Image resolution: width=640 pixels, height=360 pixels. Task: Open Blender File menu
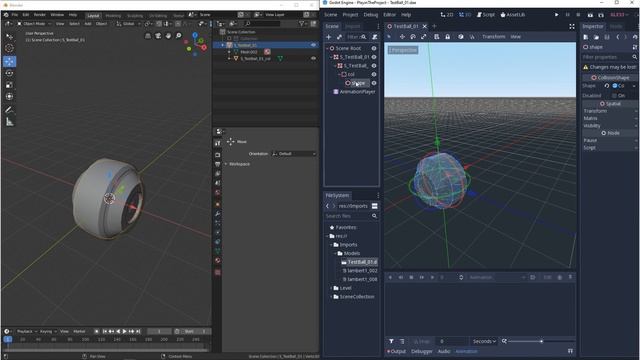pos(14,15)
